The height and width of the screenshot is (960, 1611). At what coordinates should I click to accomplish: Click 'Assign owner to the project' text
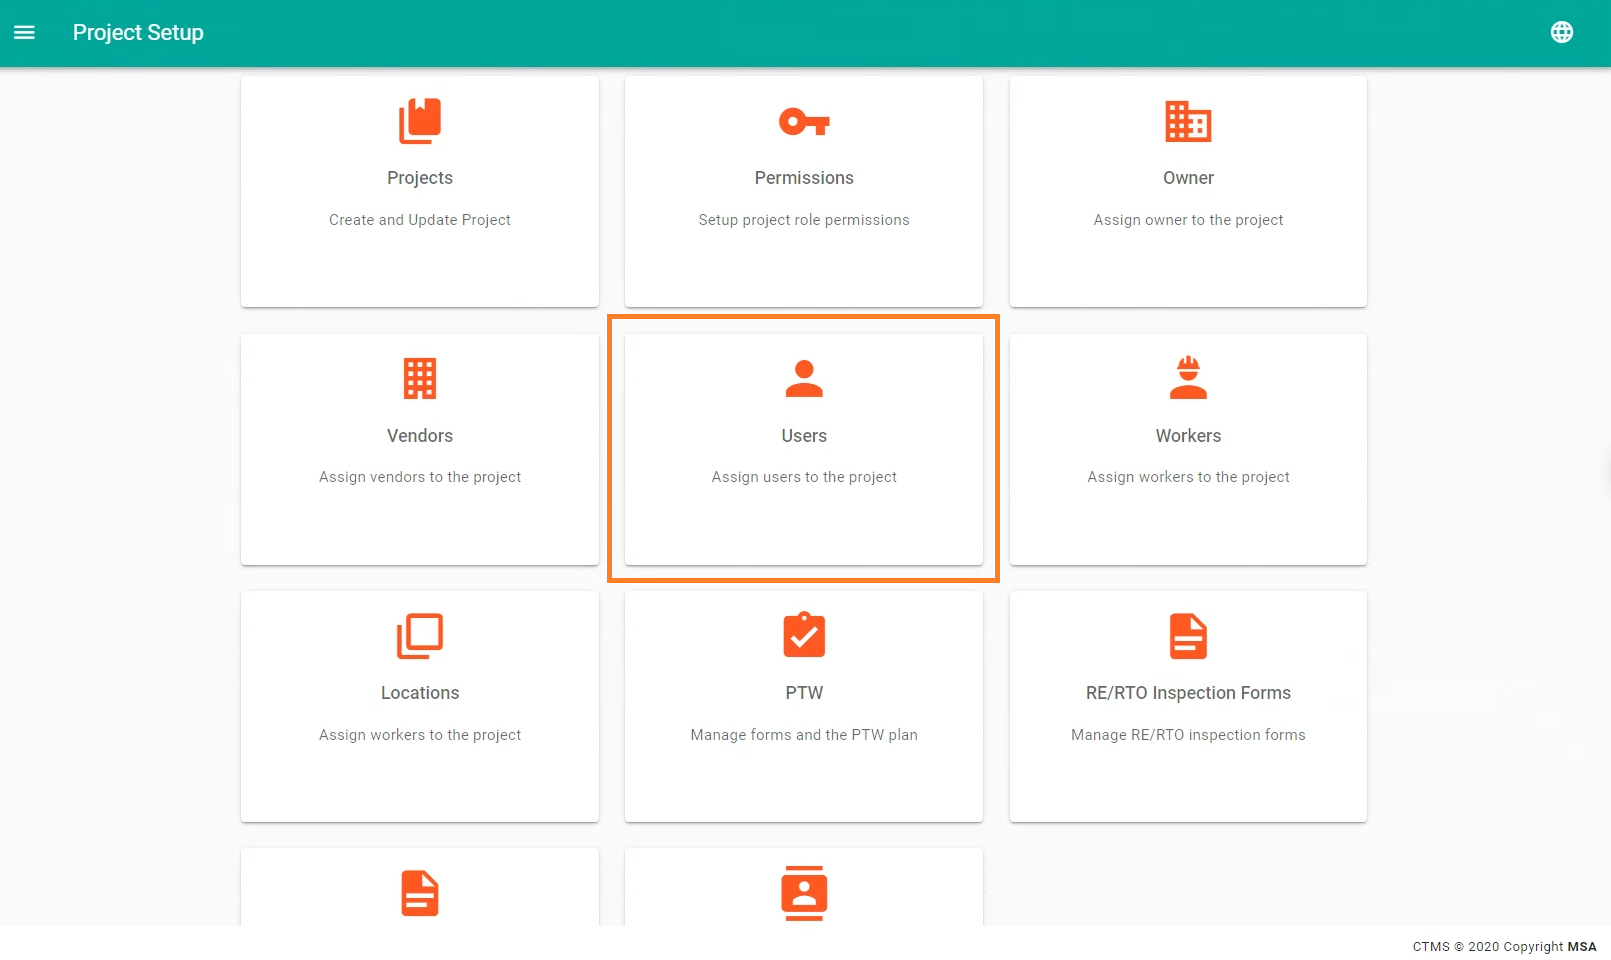1188,220
